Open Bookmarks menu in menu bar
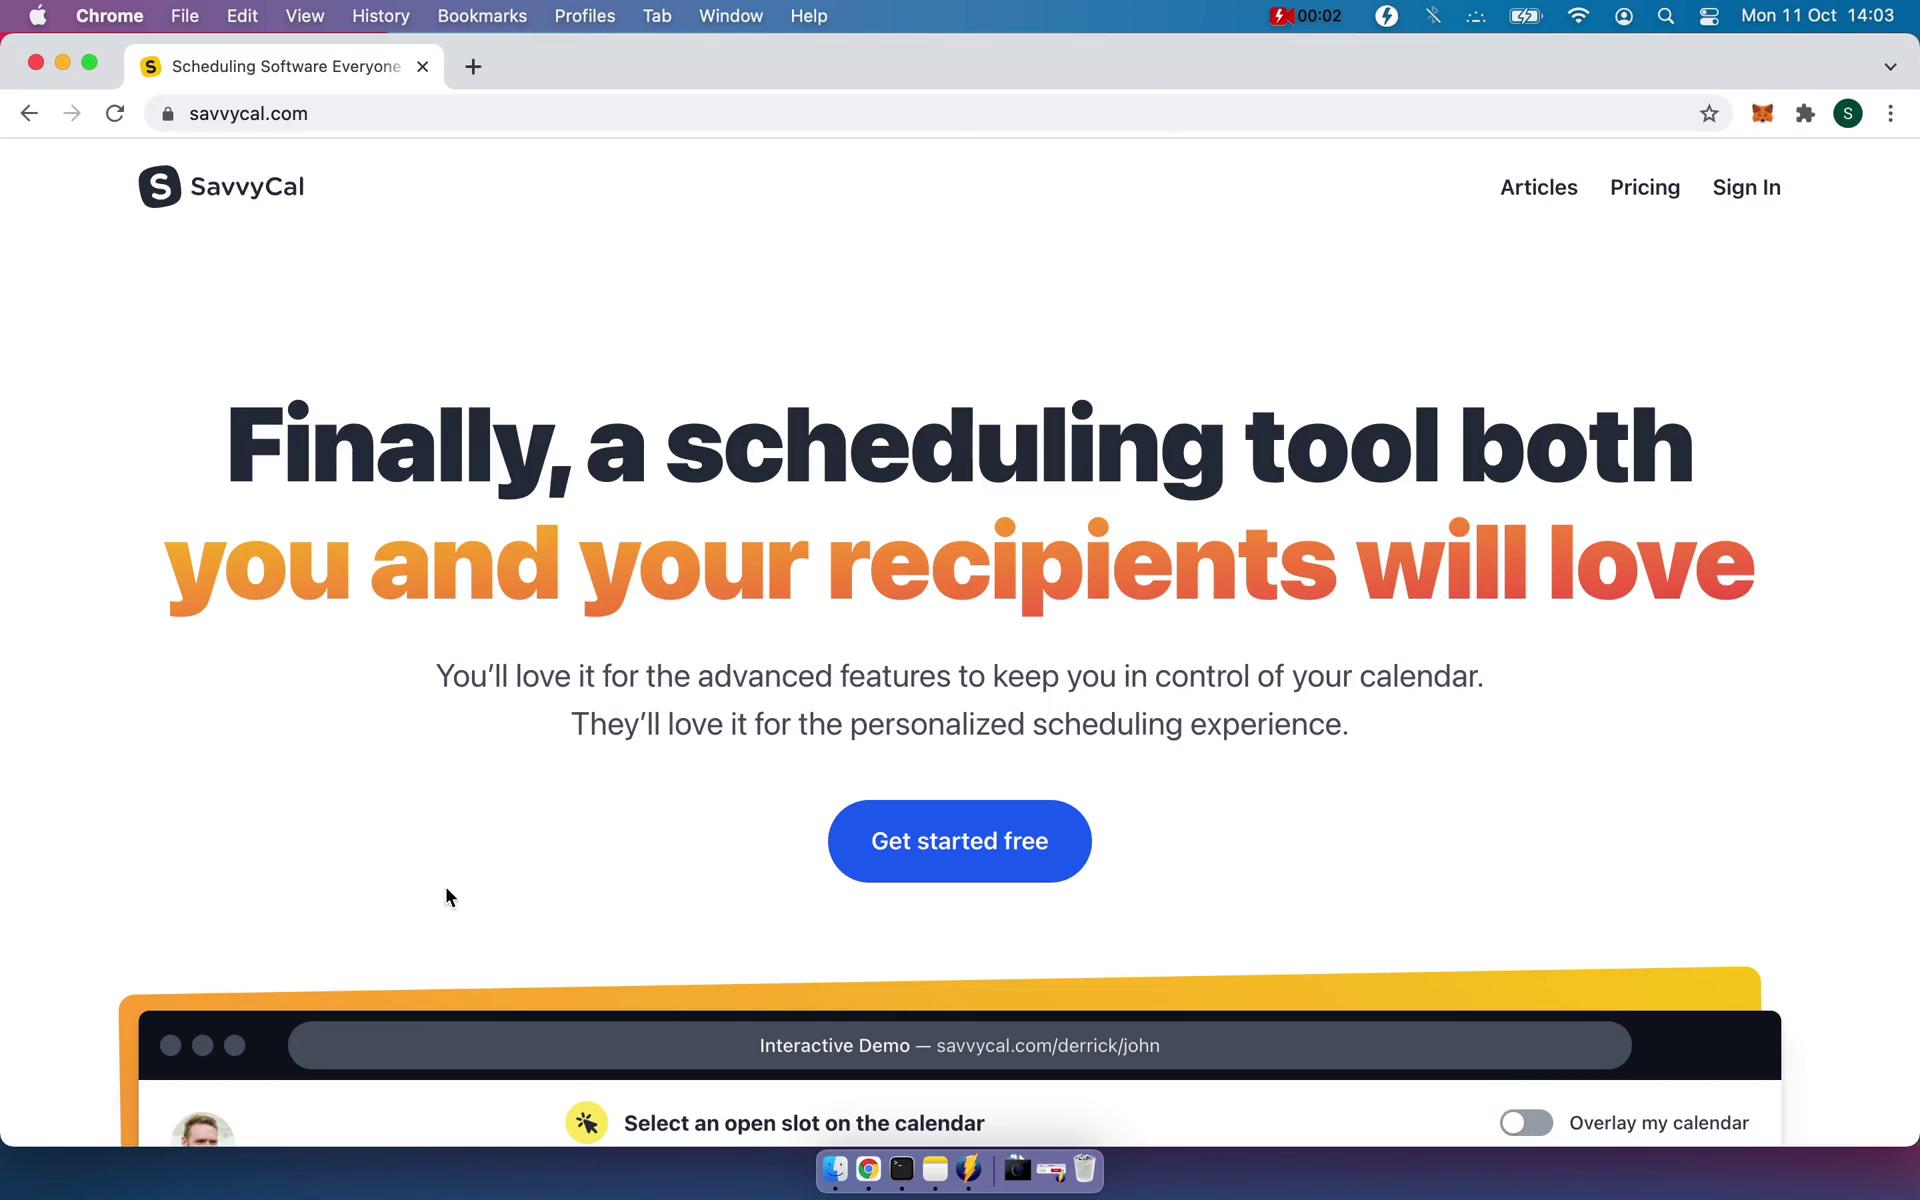The width and height of the screenshot is (1920, 1200). [x=481, y=15]
